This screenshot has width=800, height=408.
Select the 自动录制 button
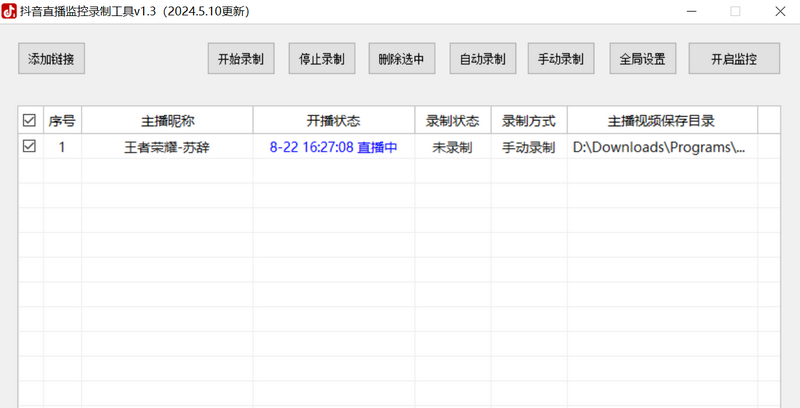pos(482,59)
